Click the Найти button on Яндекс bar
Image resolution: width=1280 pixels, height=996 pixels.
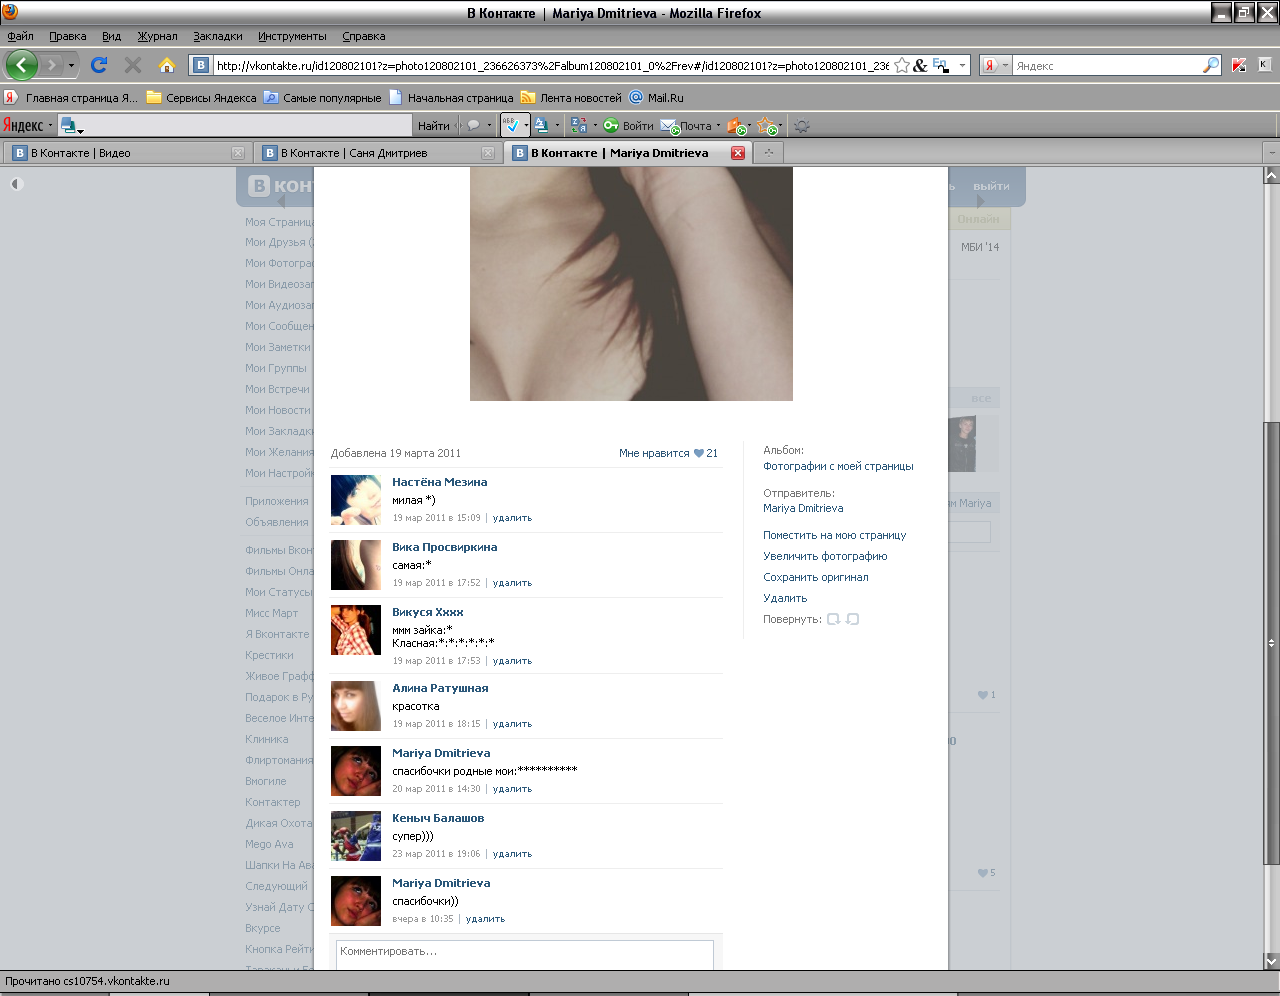tap(434, 126)
